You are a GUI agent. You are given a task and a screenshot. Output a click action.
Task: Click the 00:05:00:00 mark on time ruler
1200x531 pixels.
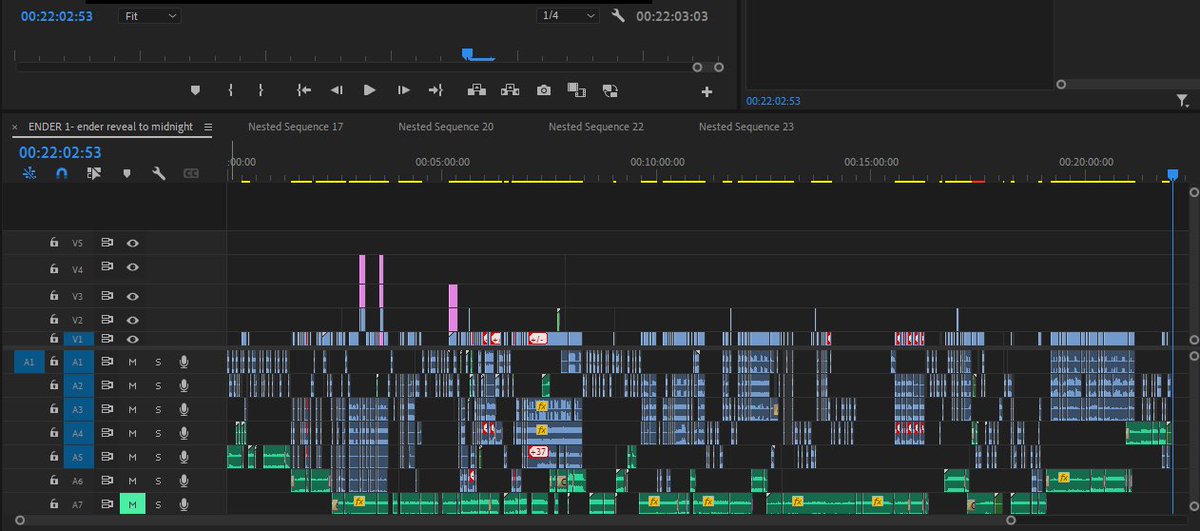coord(443,161)
